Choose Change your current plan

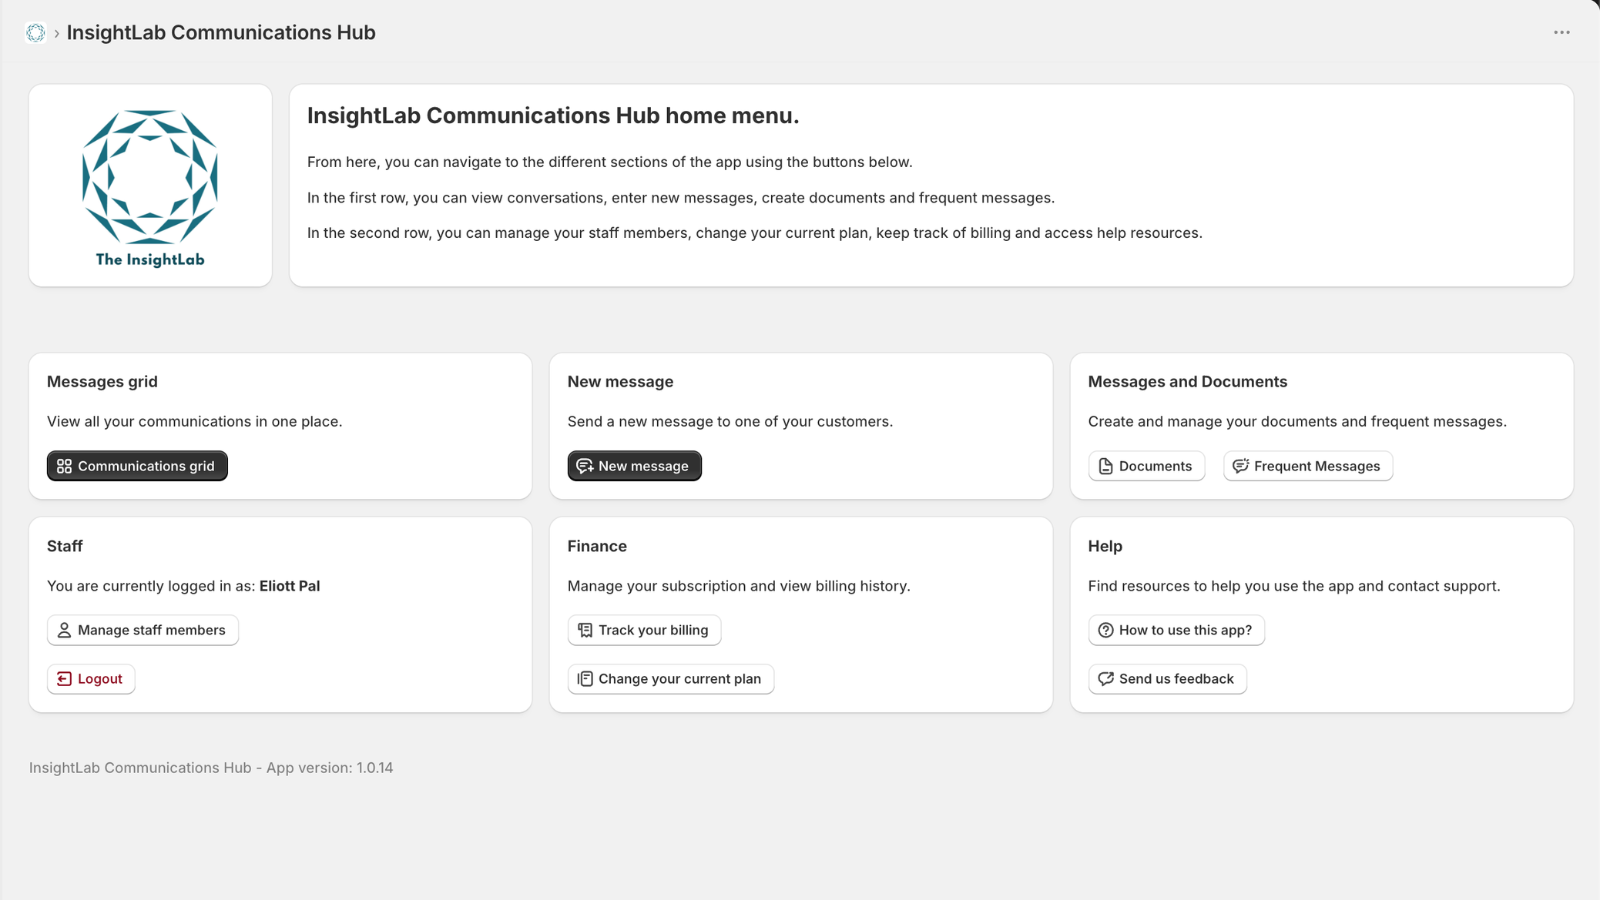coord(671,679)
